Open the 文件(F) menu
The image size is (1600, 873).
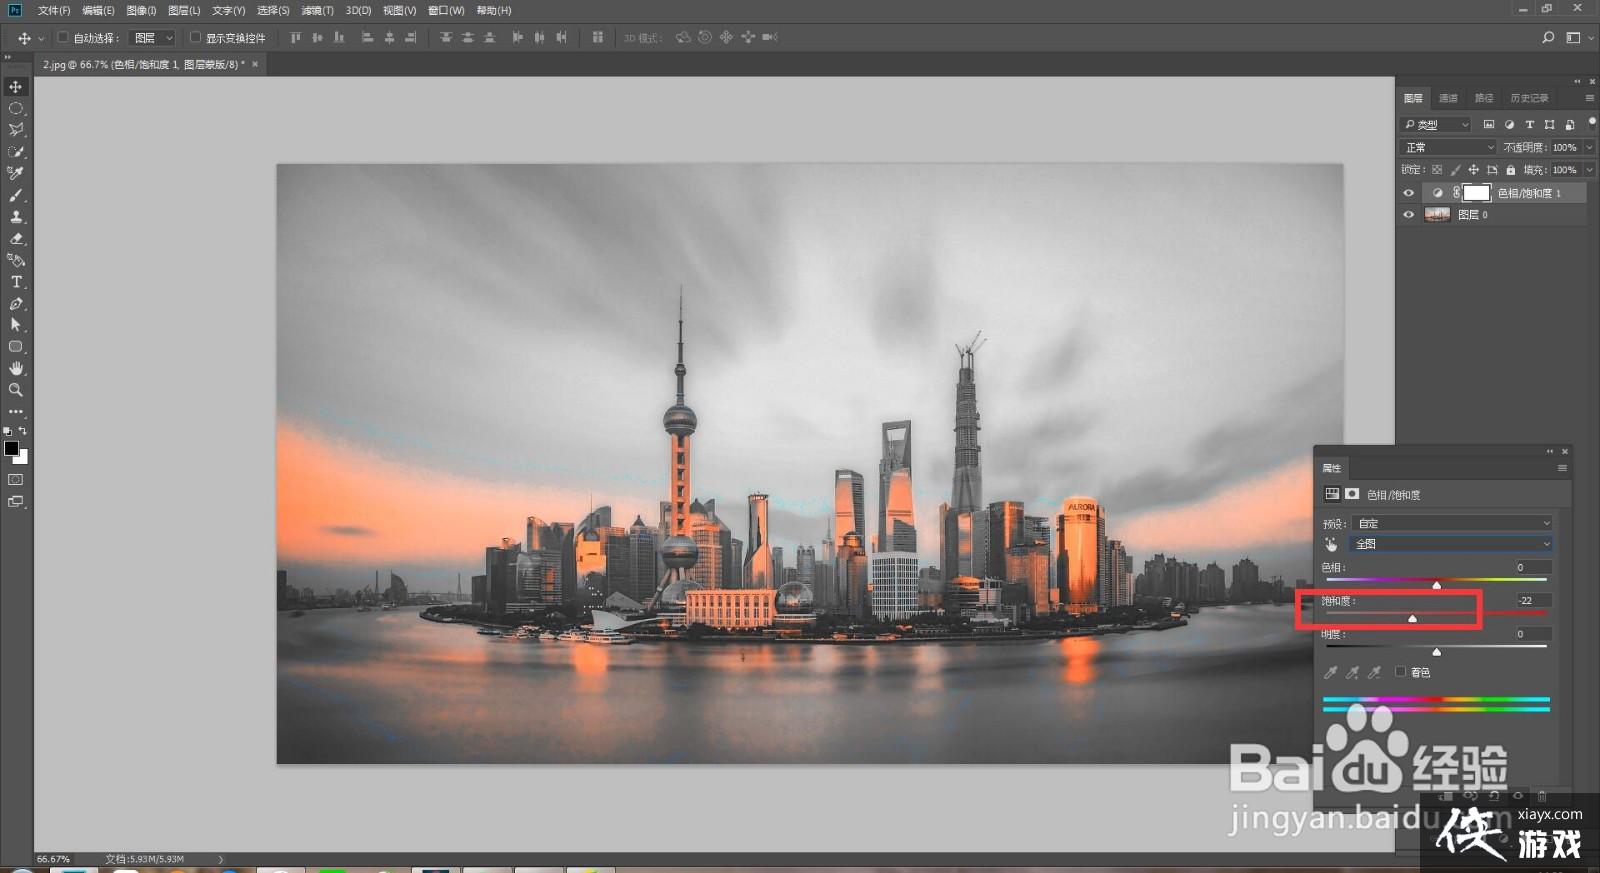coord(54,10)
